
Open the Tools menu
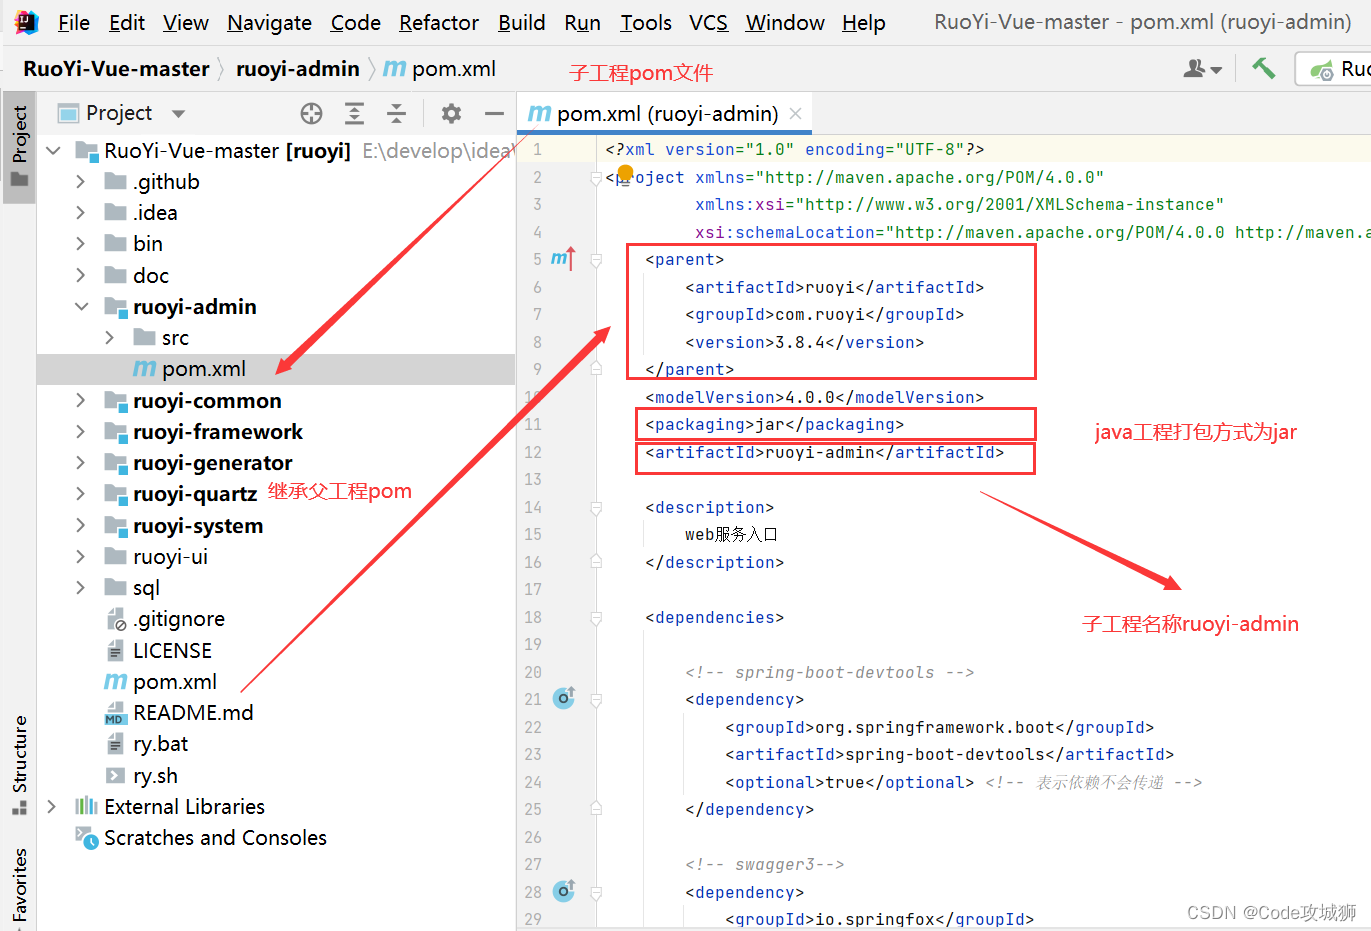(646, 22)
